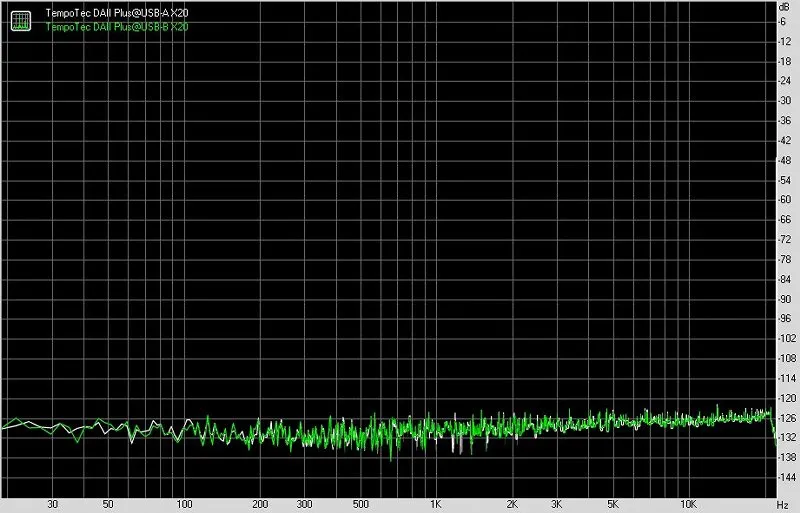Select the white TempoTec DAII Plus@USB-A X20 legend
The height and width of the screenshot is (513, 800).
pos(117,13)
